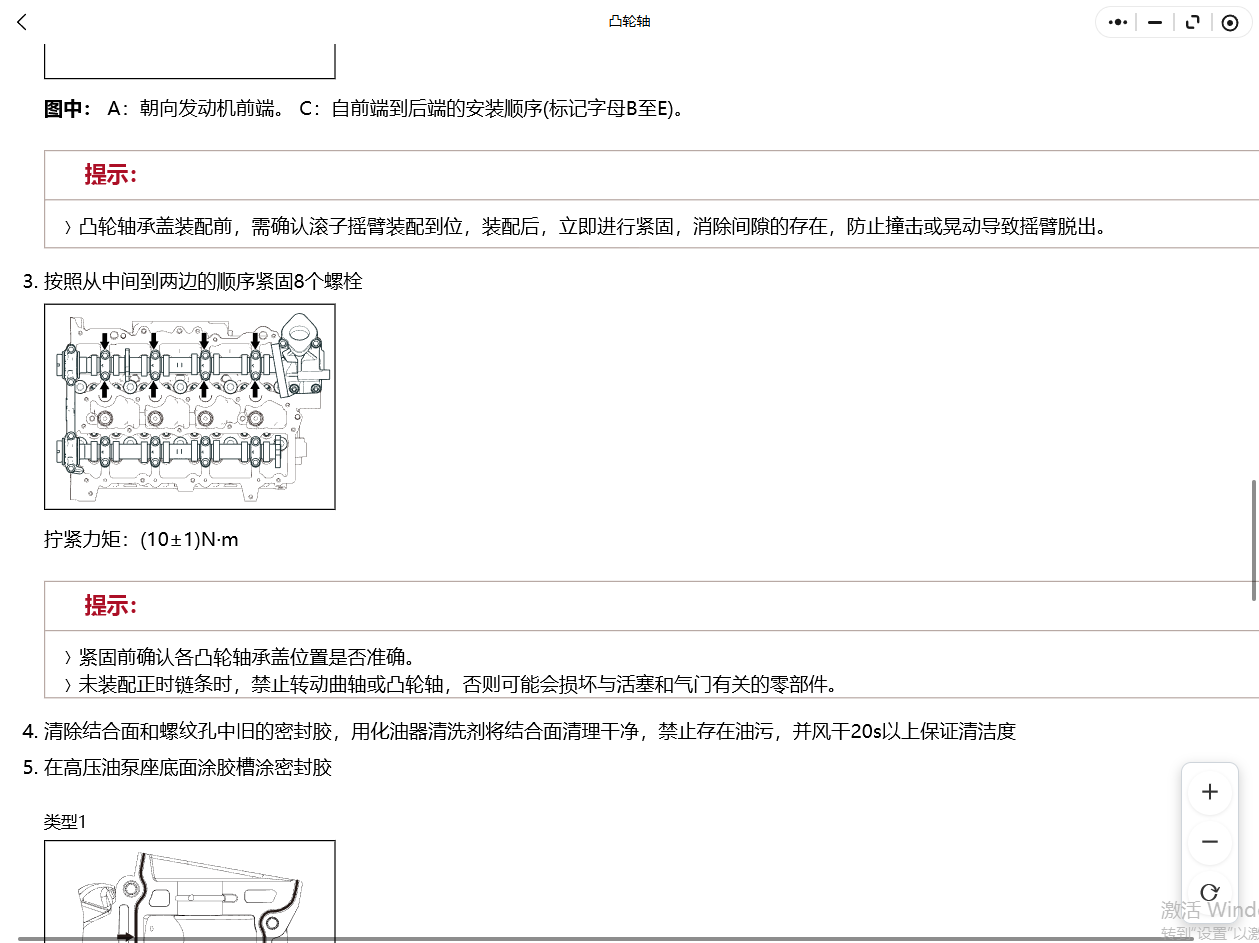Click the vertical scrollbar thumb
Screen dimensions: 1259x943
click(1254, 540)
